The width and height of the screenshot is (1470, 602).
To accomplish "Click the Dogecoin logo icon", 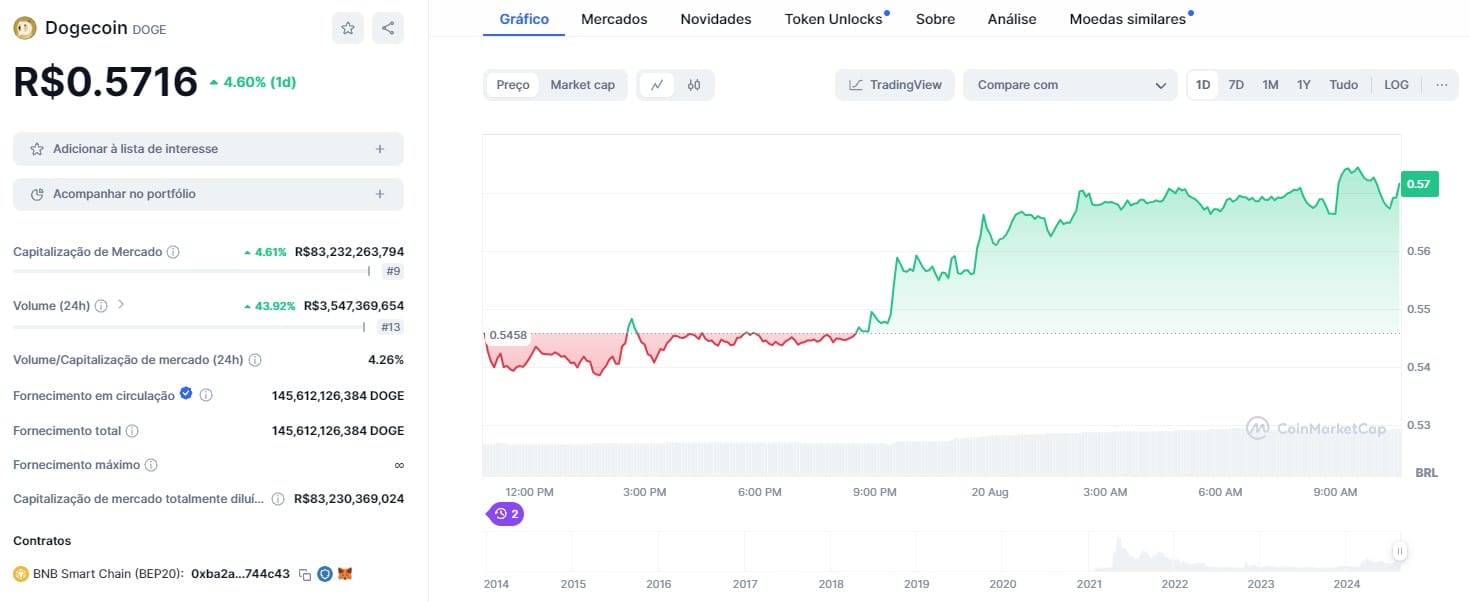I will click(25, 28).
